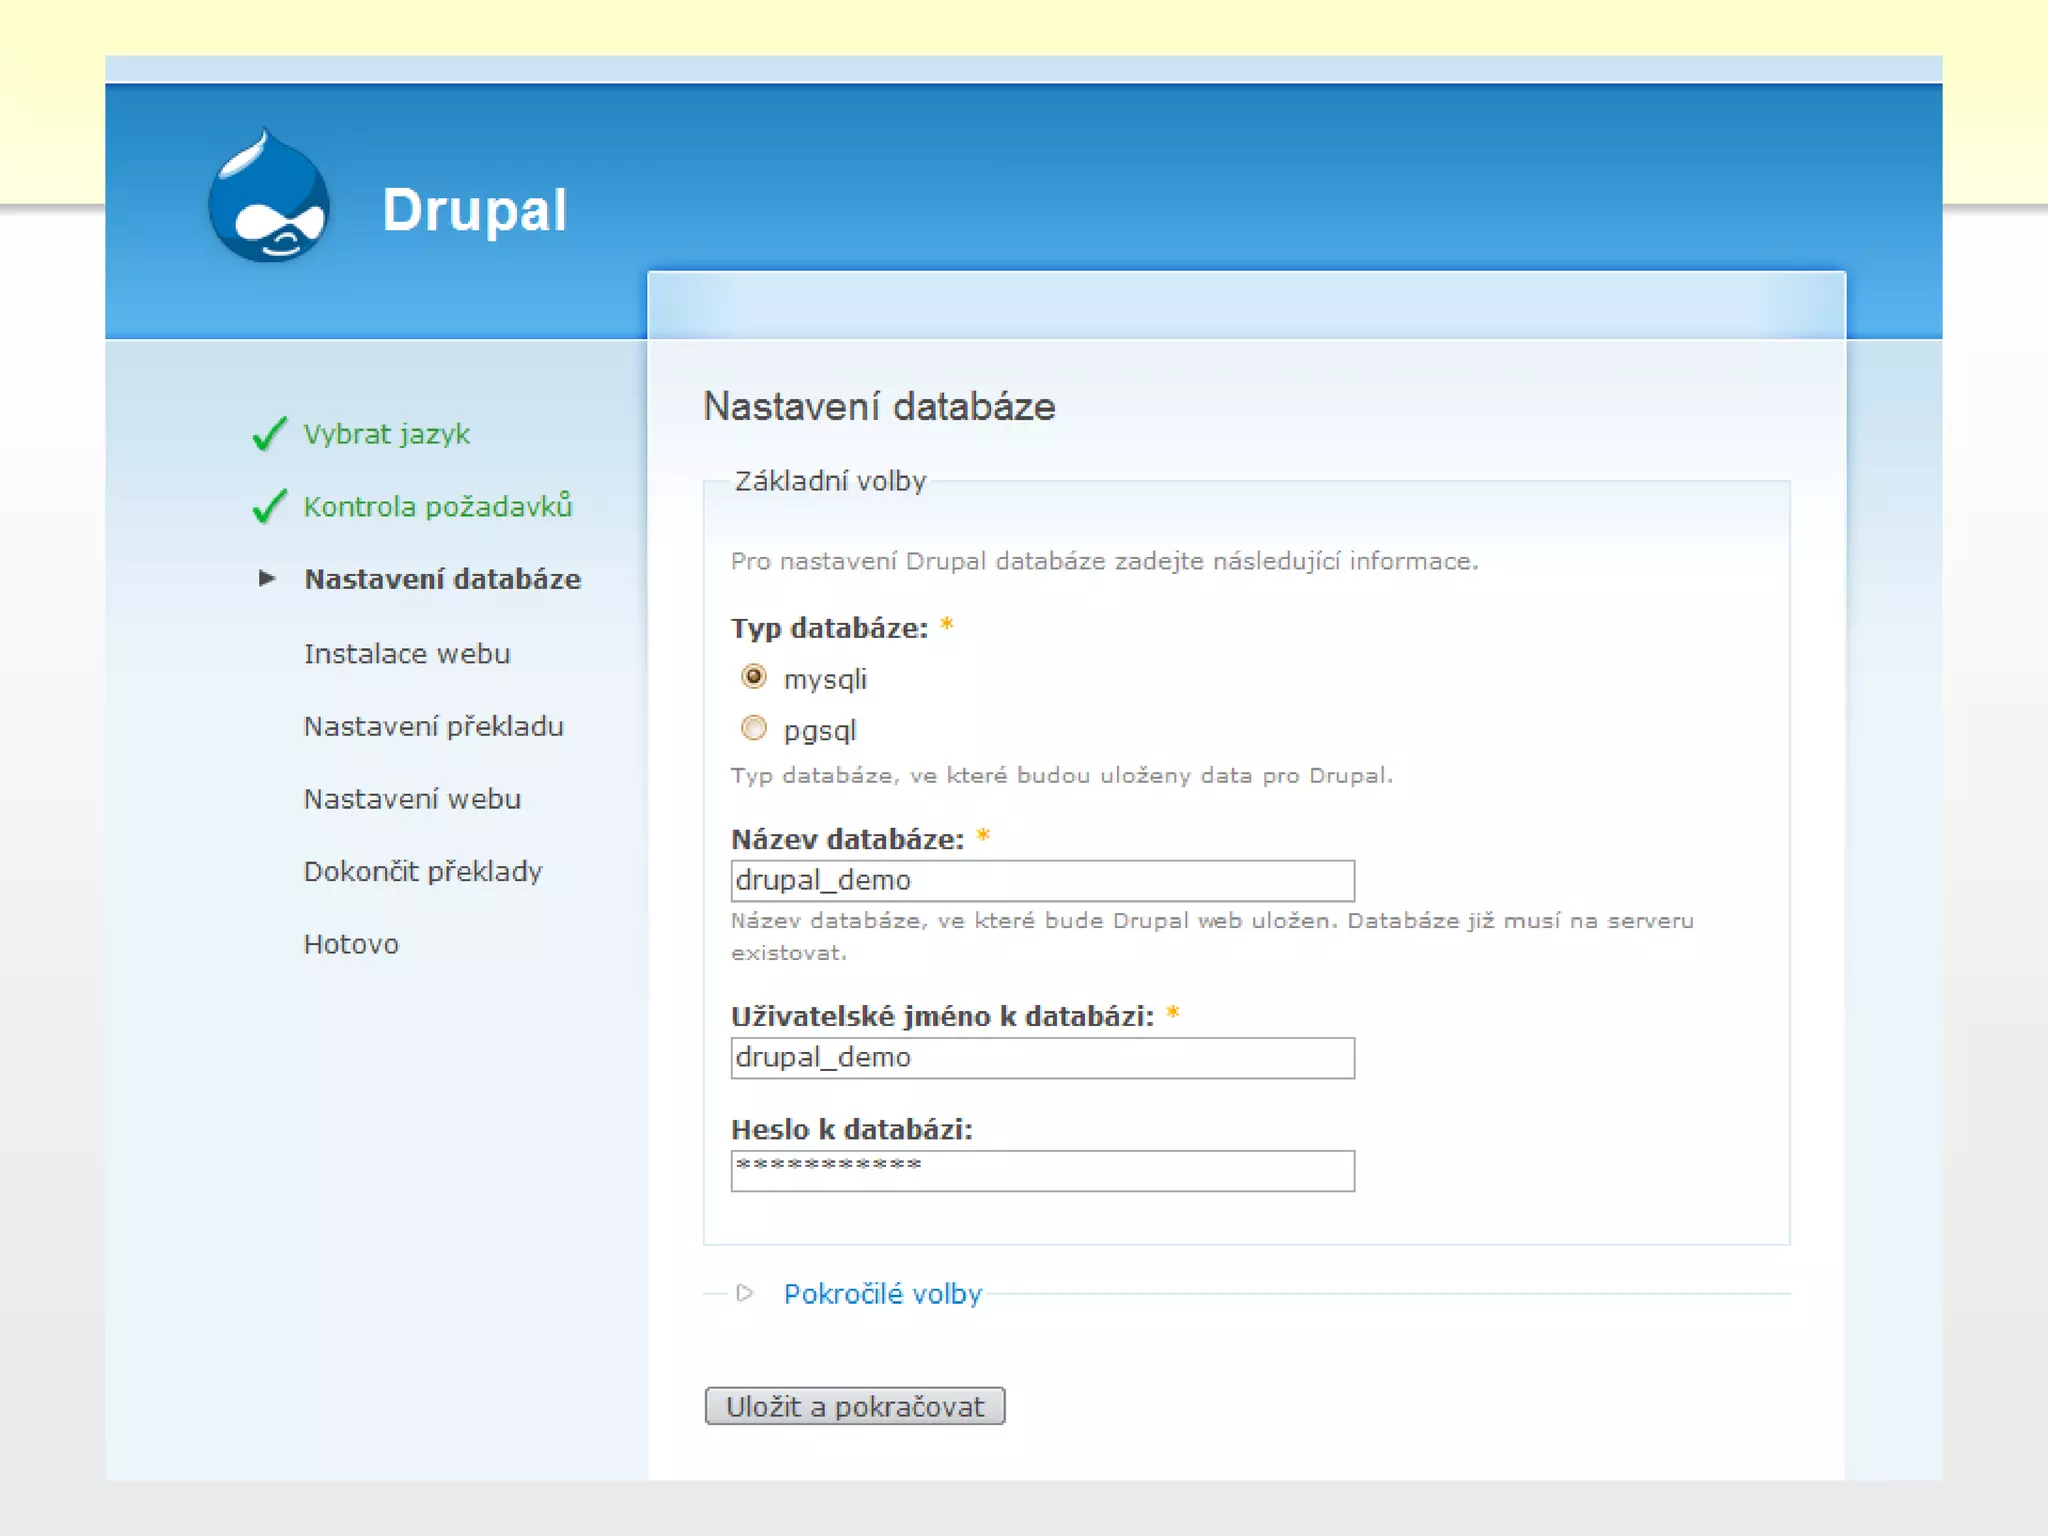Select the mysqli database type
2048x1536 pixels.
tap(754, 677)
